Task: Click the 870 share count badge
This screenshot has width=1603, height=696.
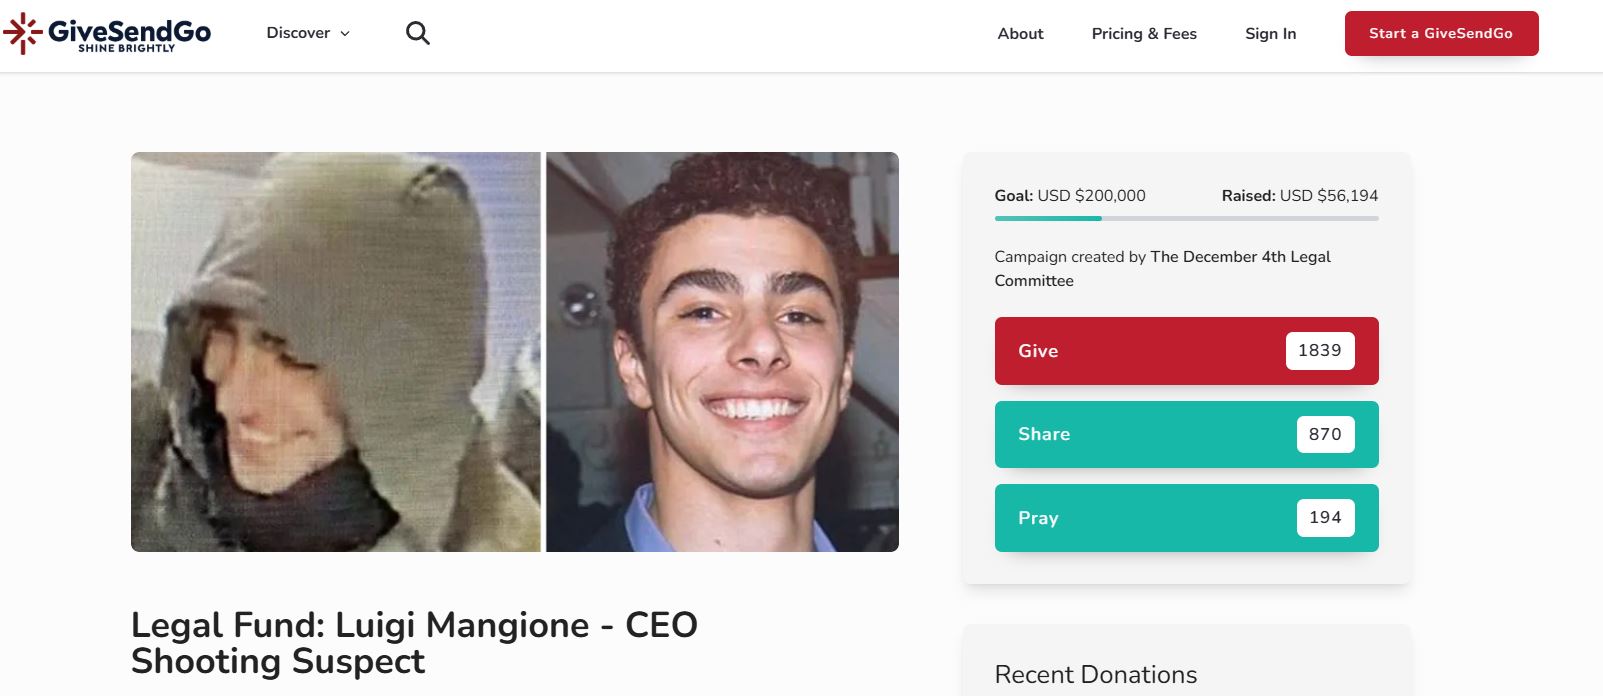Action: 1325,434
